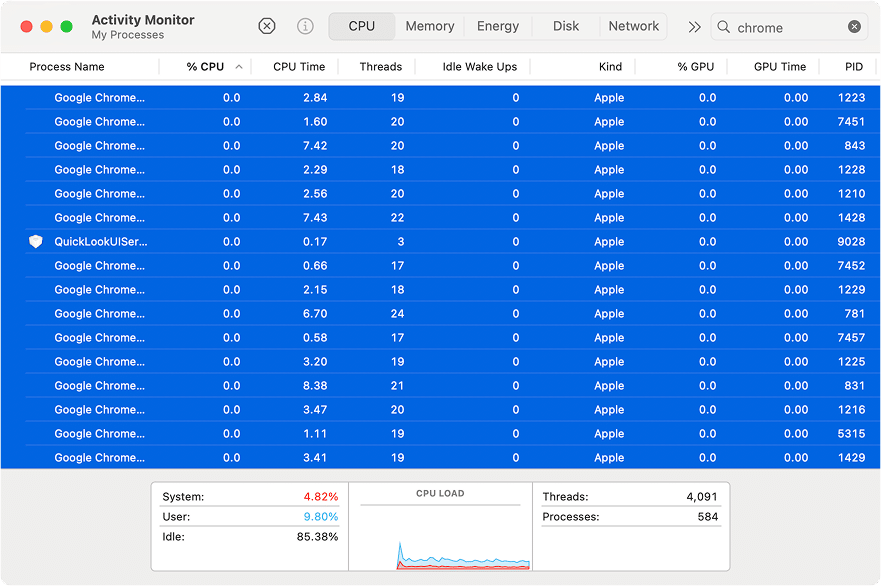Click the Stop process (X) toolbar icon

coord(267,26)
